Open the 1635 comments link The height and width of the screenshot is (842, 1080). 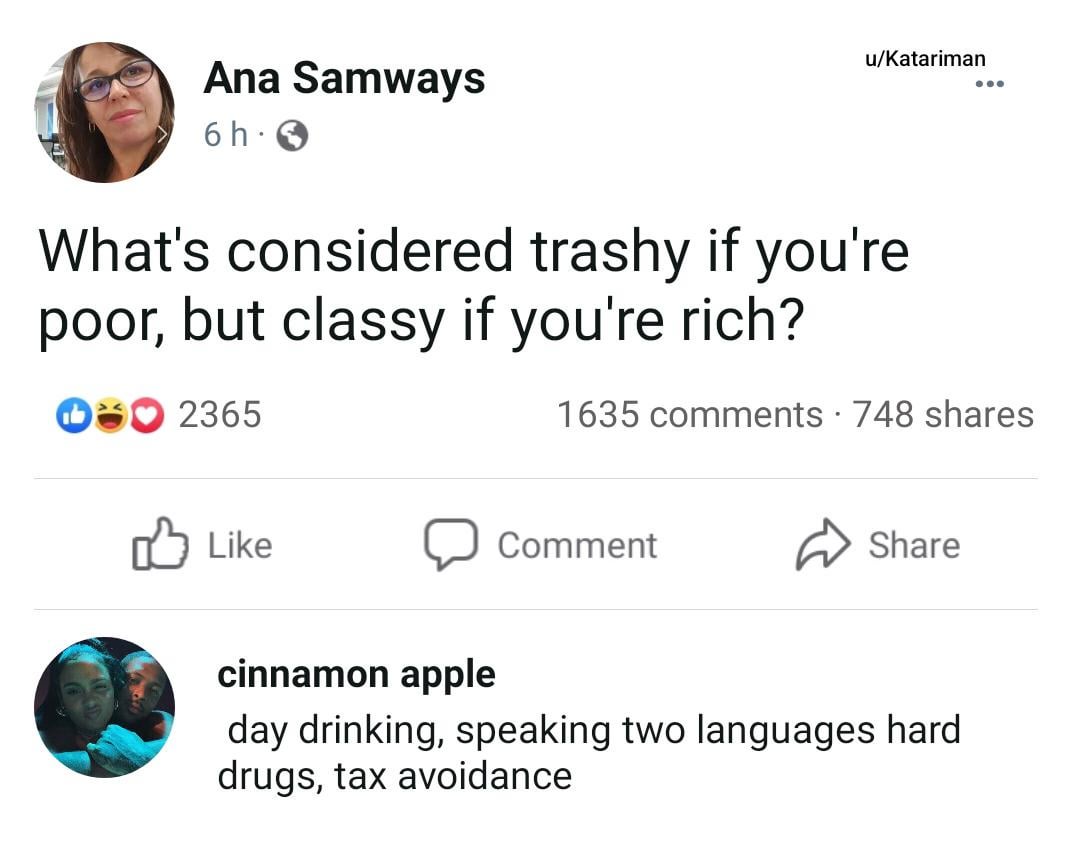tap(689, 414)
